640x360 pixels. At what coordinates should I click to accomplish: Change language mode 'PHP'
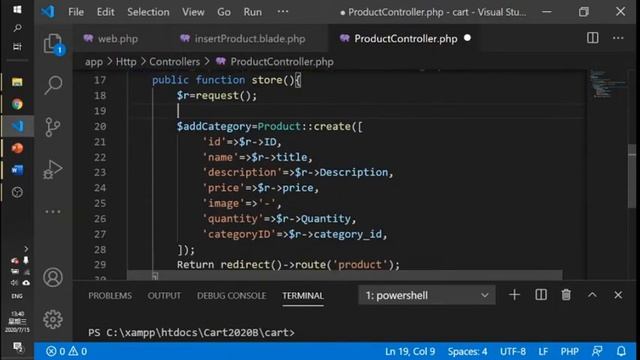[x=569, y=351]
